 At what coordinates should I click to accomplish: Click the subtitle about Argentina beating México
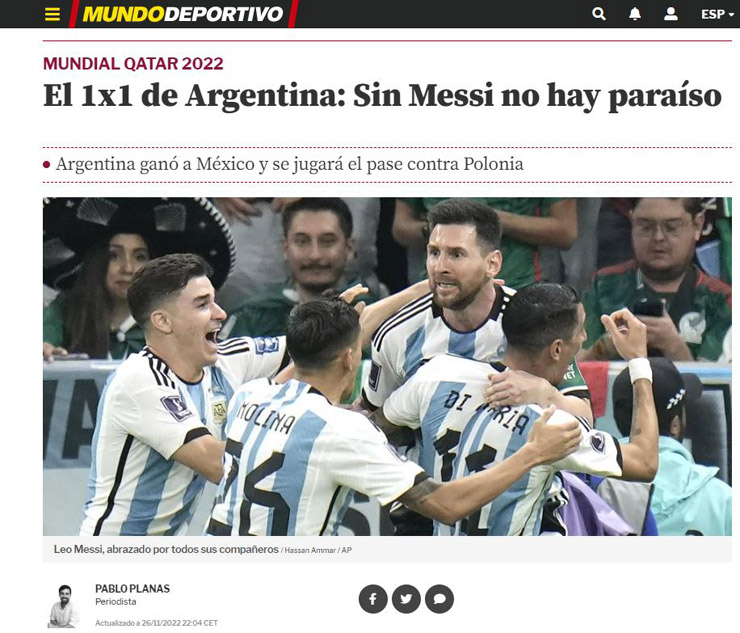pos(289,164)
